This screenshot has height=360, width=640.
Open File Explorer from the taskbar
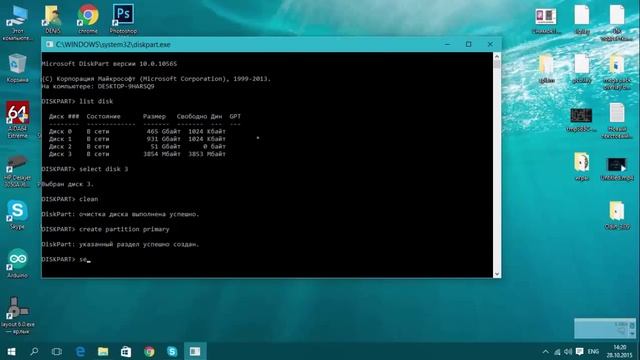tap(103, 351)
